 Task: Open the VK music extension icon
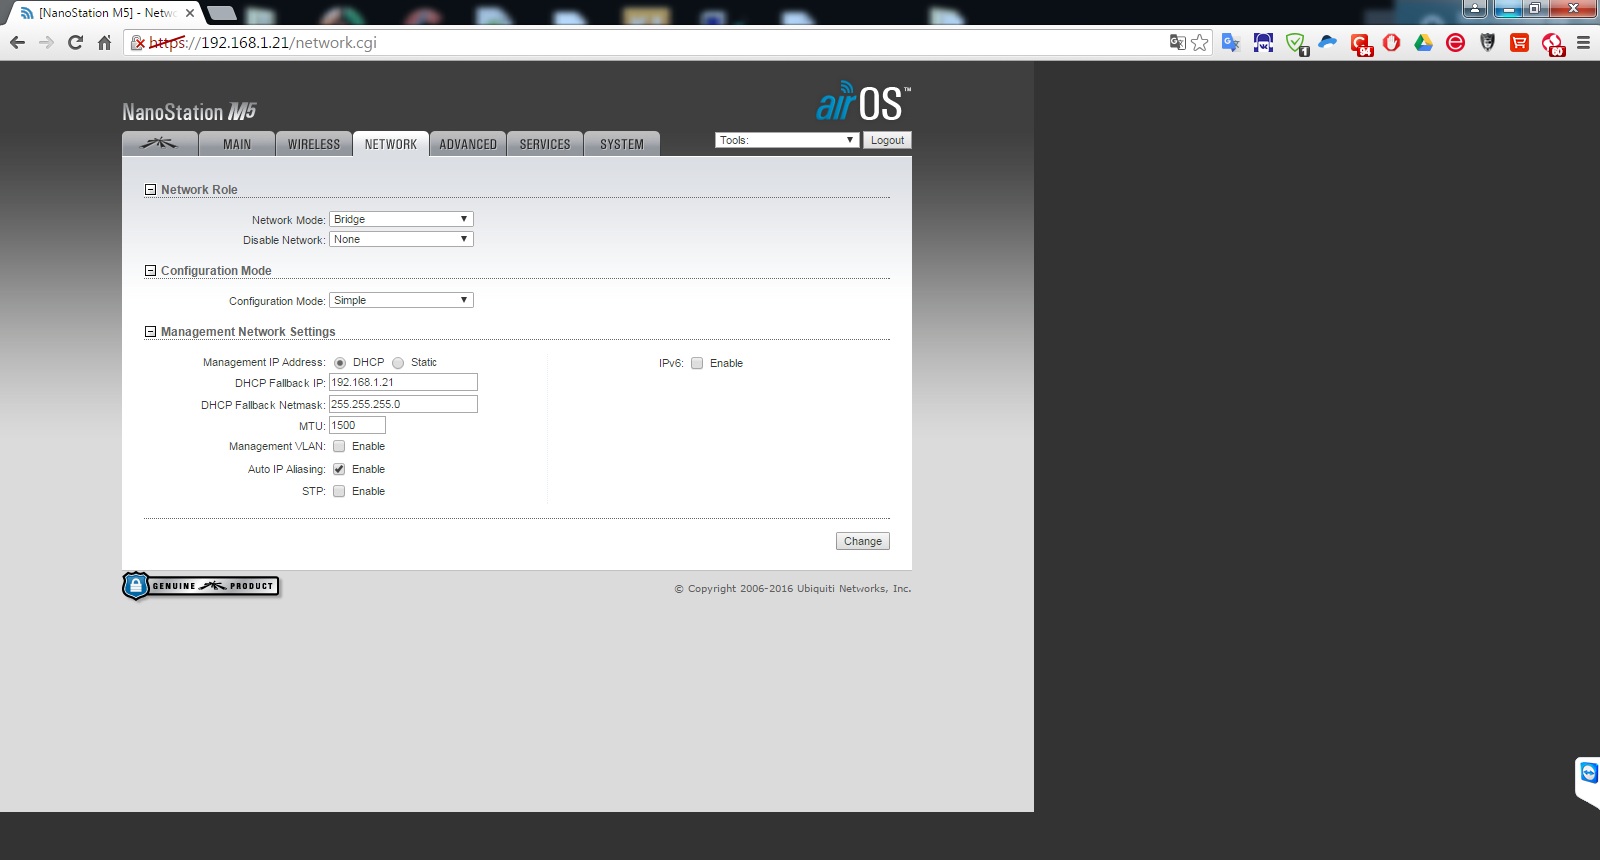click(1263, 43)
